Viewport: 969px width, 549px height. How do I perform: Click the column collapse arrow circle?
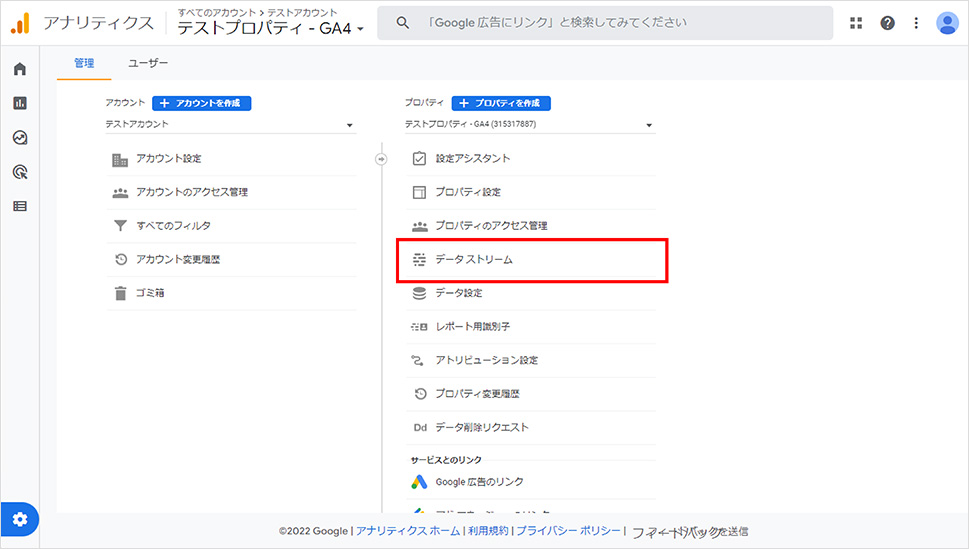(x=381, y=159)
